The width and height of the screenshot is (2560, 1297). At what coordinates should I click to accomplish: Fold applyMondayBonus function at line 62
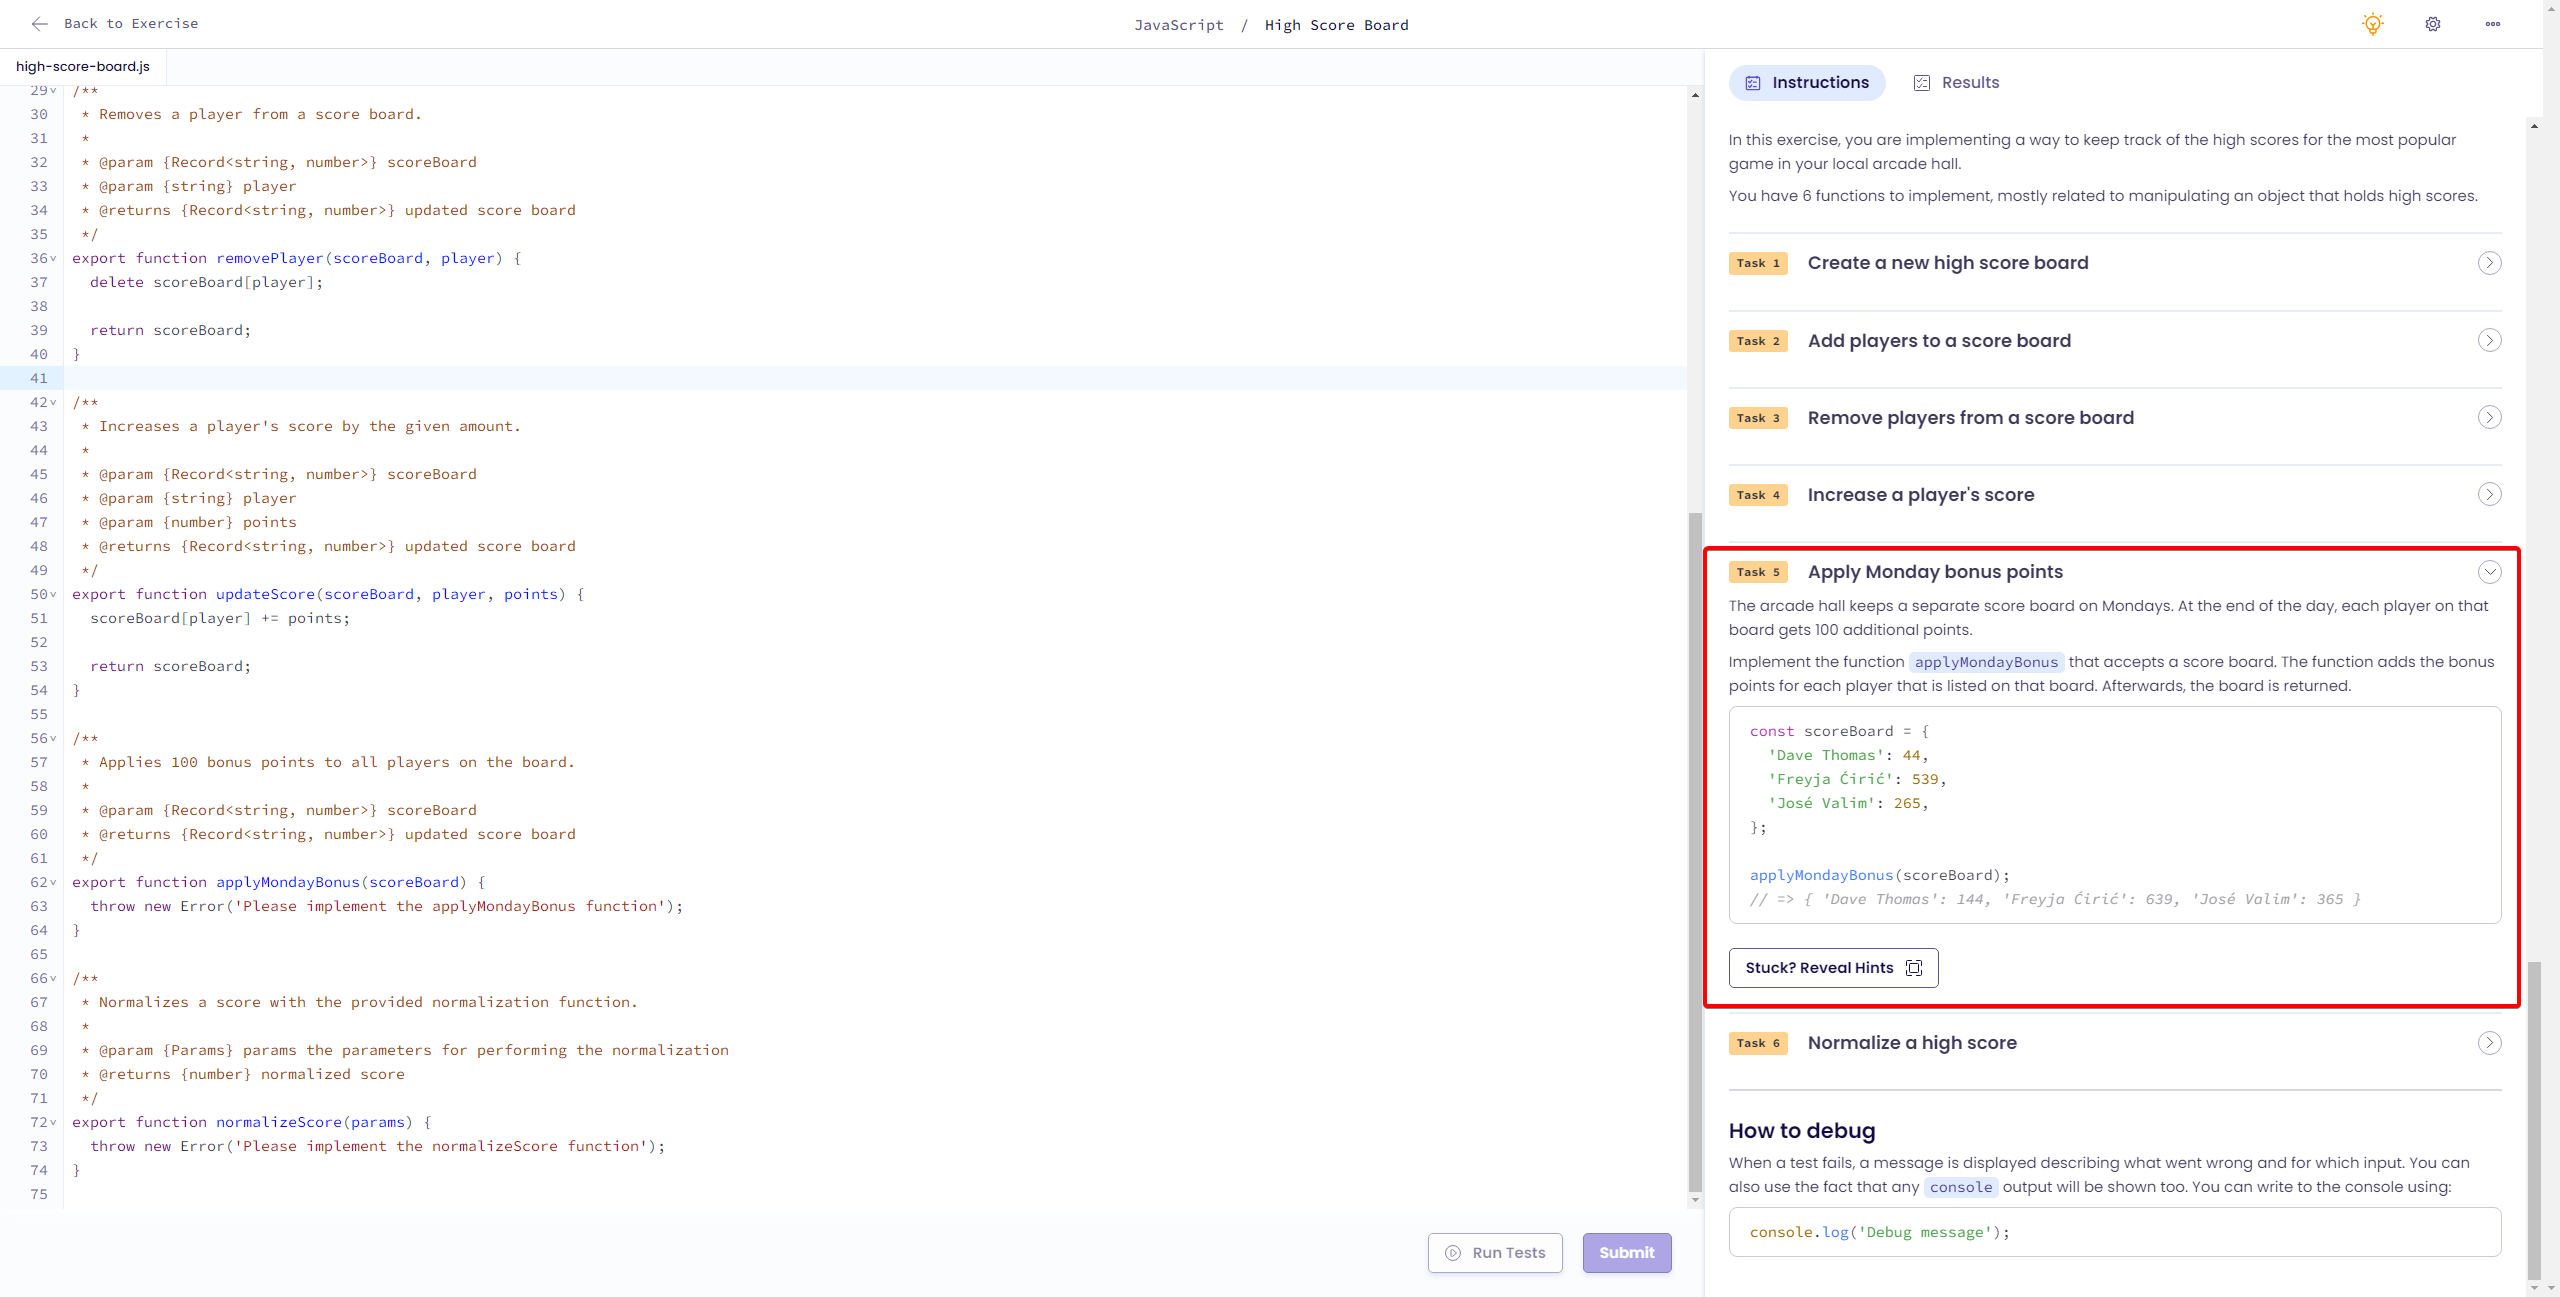click(54, 883)
